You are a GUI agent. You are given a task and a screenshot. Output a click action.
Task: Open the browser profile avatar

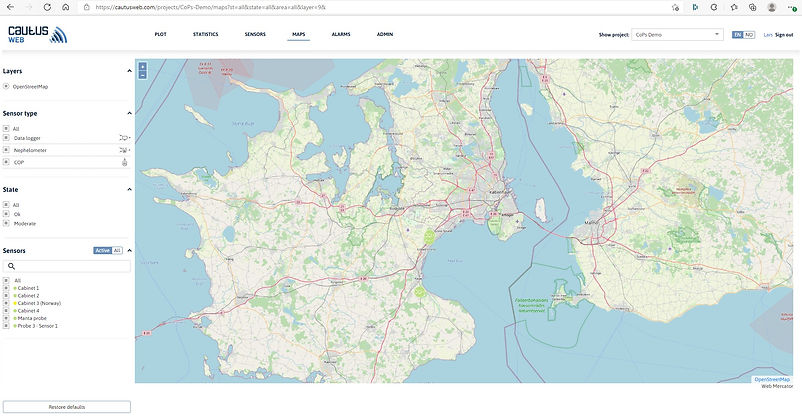(772, 7)
